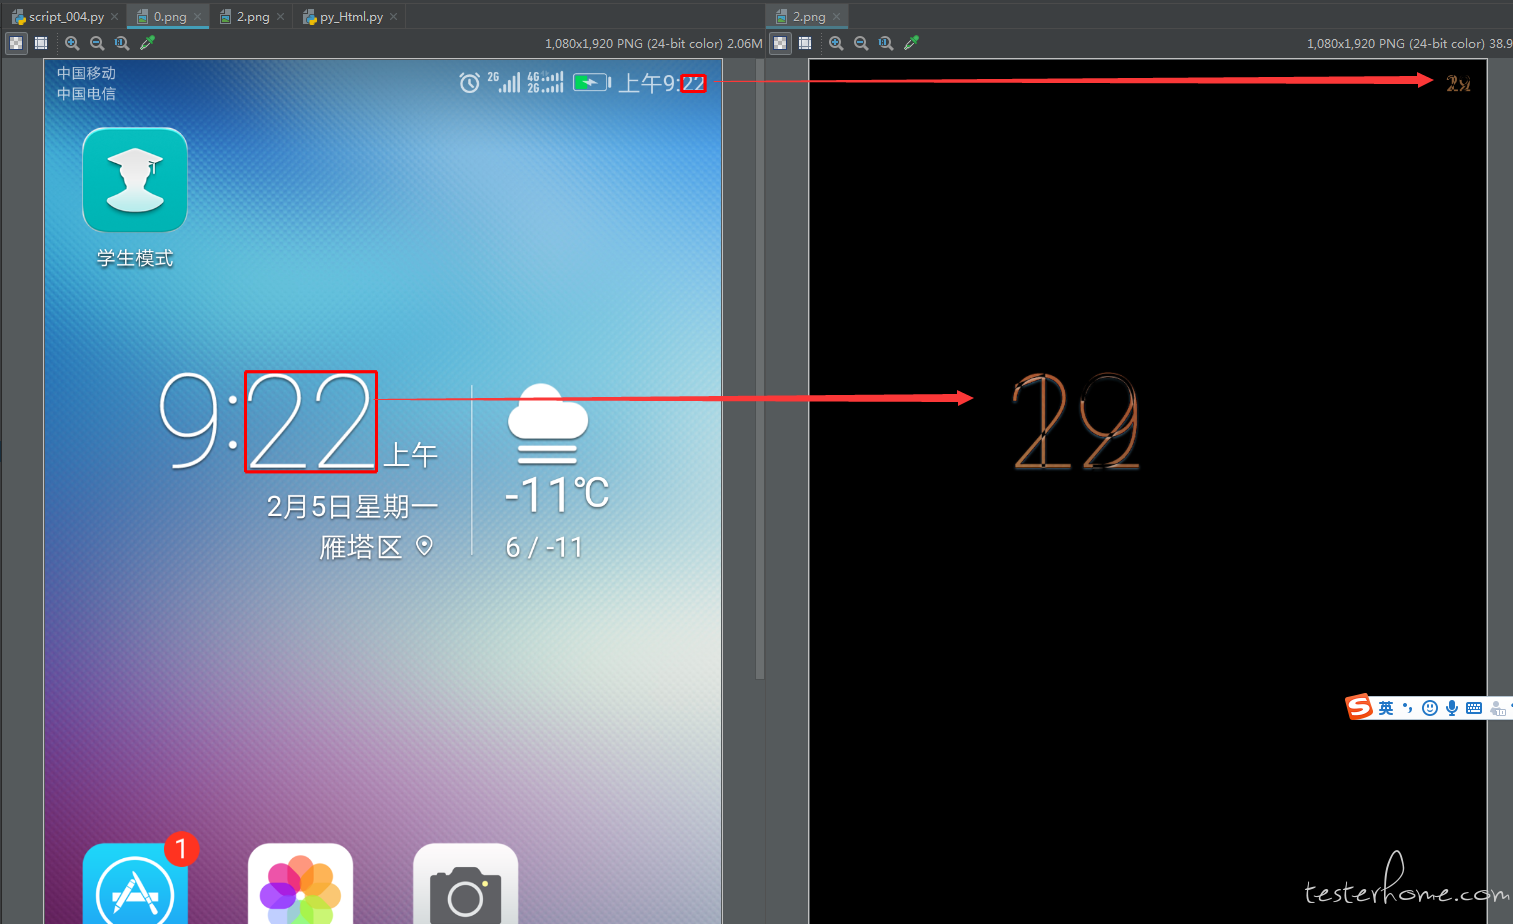The height and width of the screenshot is (924, 1513).
Task: Click the location pin beside 雁塔区
Action: (x=424, y=546)
